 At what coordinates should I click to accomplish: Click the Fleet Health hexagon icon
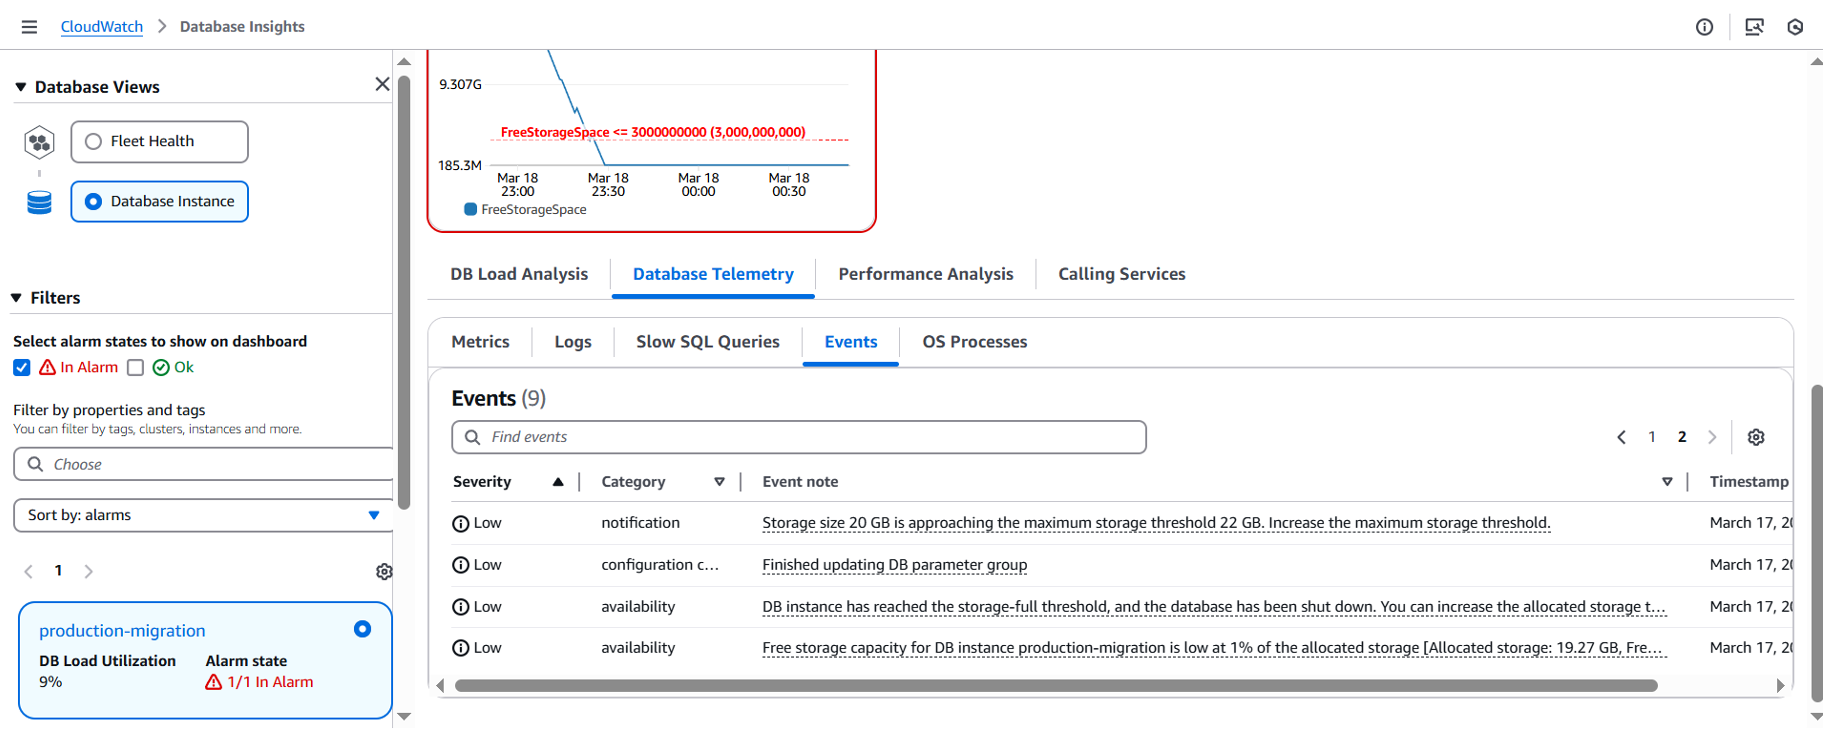click(39, 143)
